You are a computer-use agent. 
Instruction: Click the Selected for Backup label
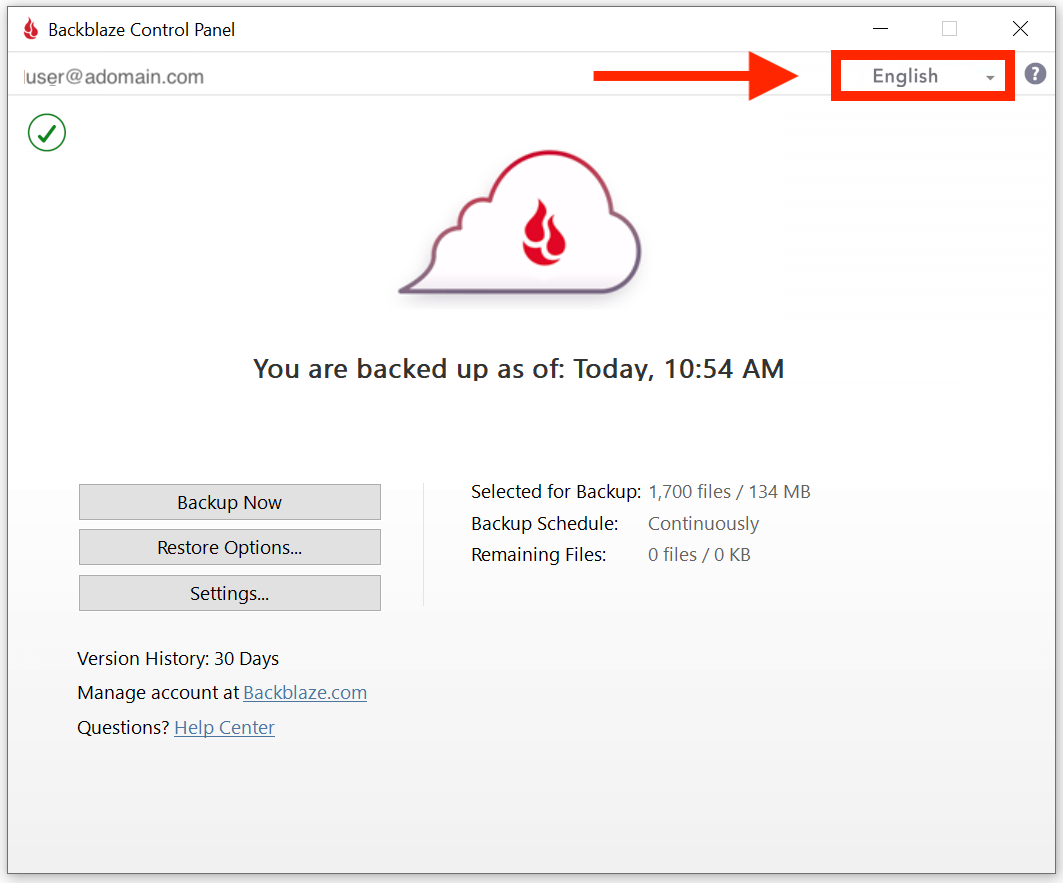(556, 492)
